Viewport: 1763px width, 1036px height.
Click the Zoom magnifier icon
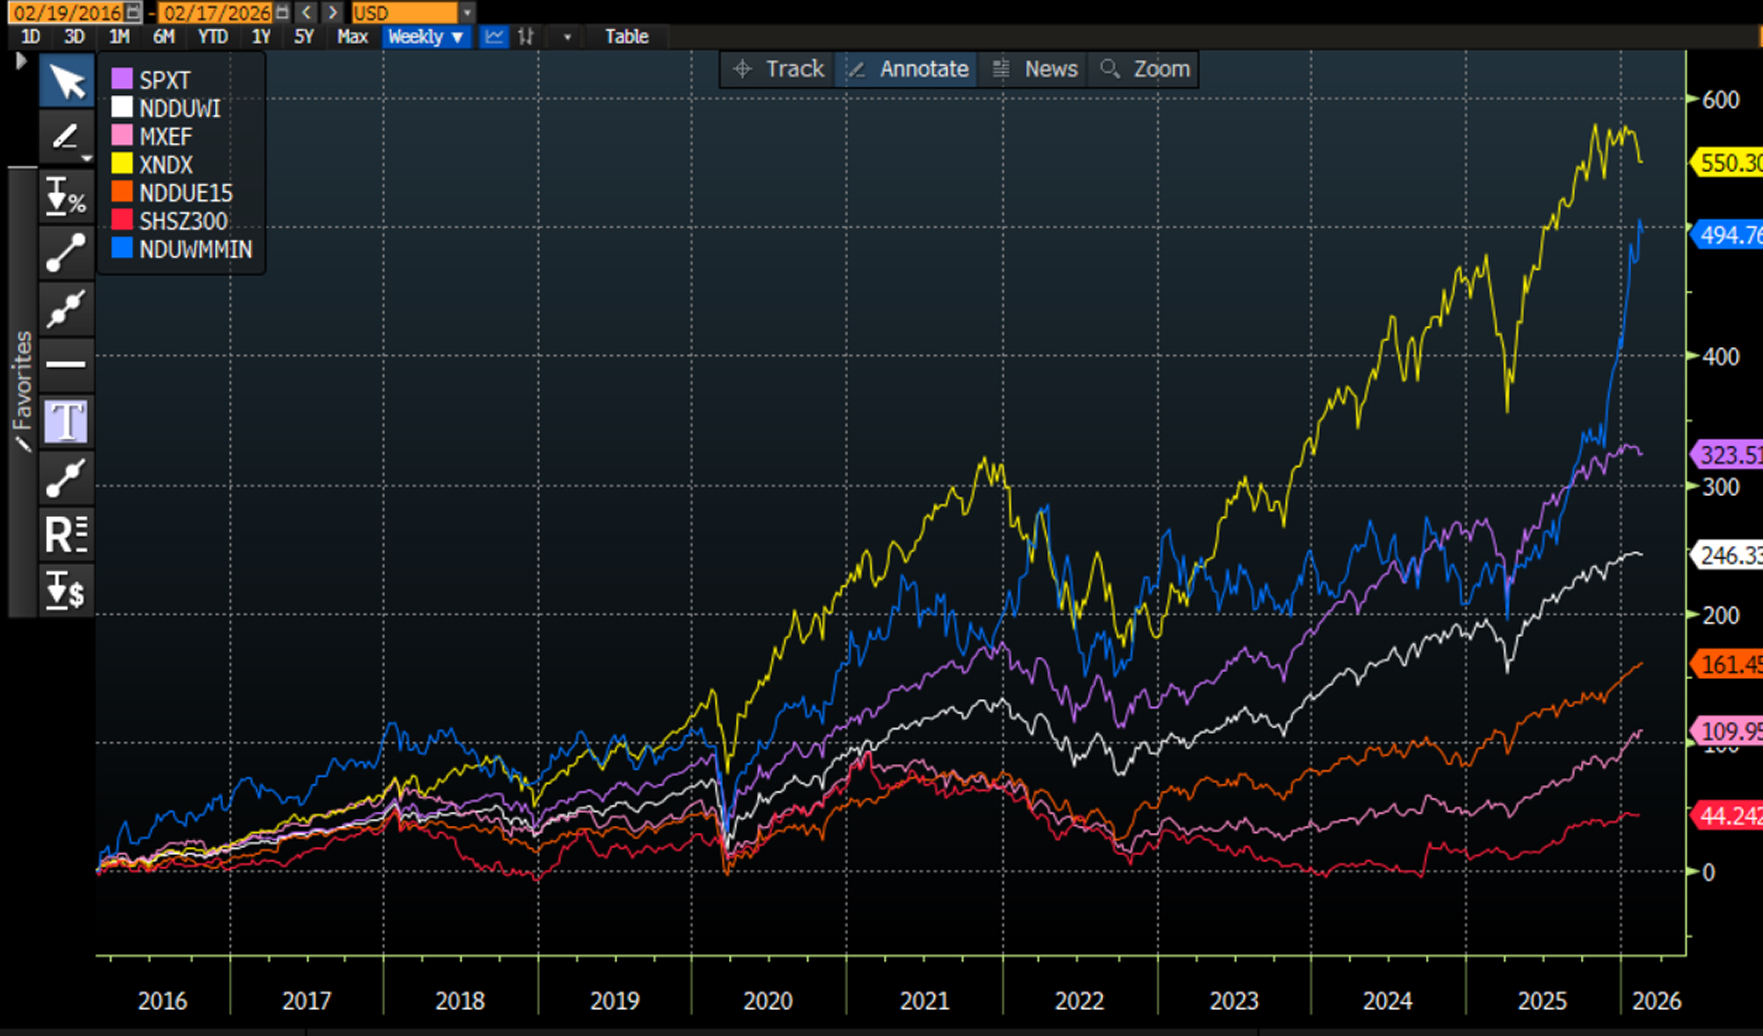(1109, 69)
